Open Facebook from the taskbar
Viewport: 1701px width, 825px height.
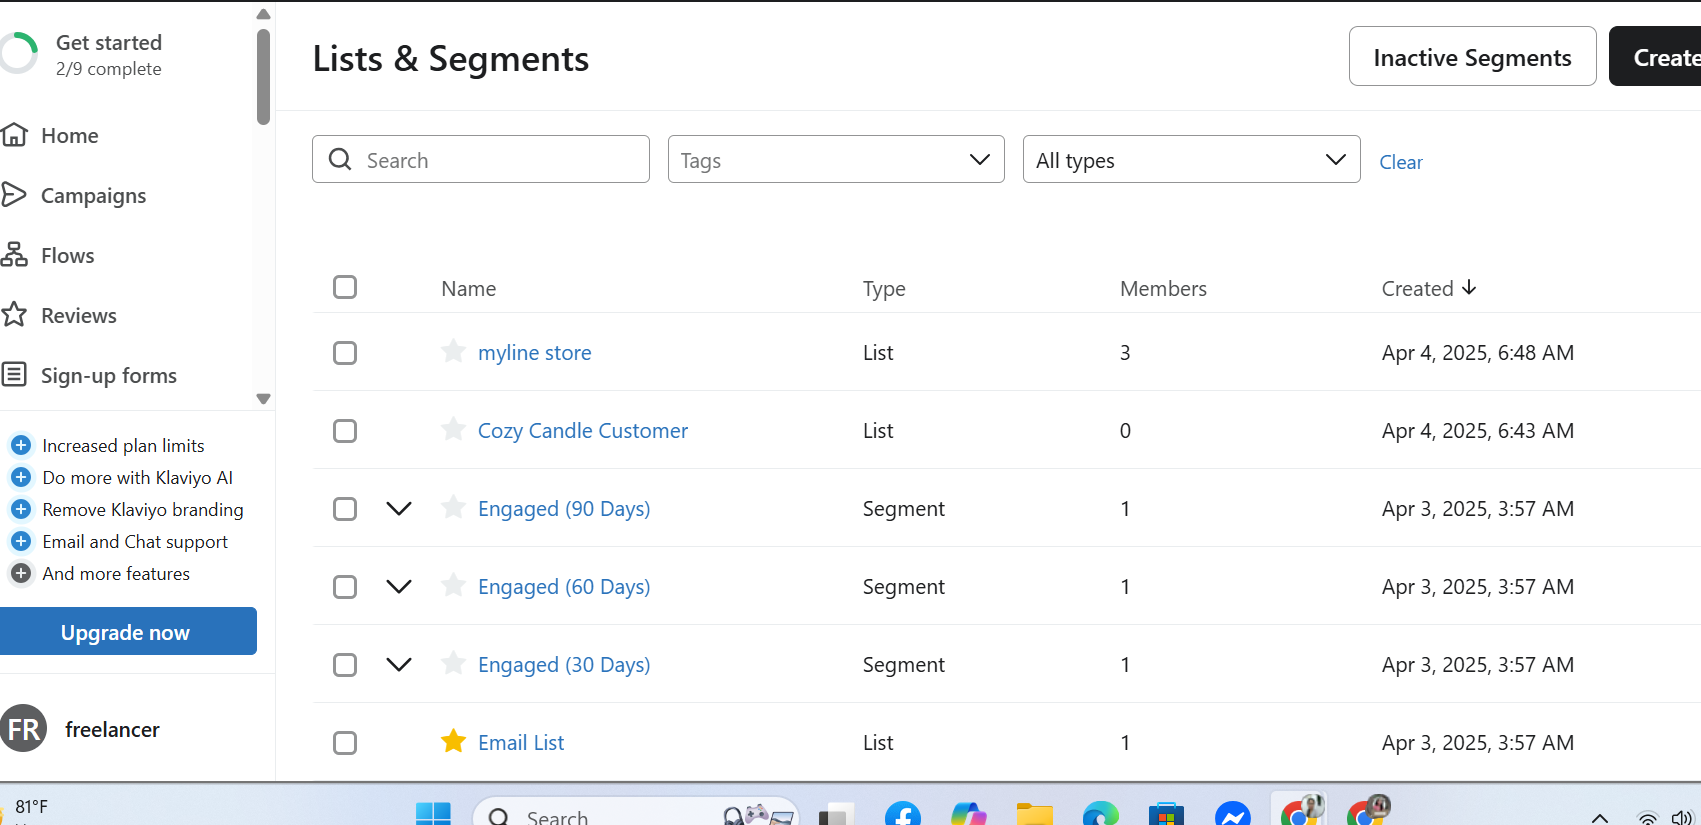coord(903,814)
